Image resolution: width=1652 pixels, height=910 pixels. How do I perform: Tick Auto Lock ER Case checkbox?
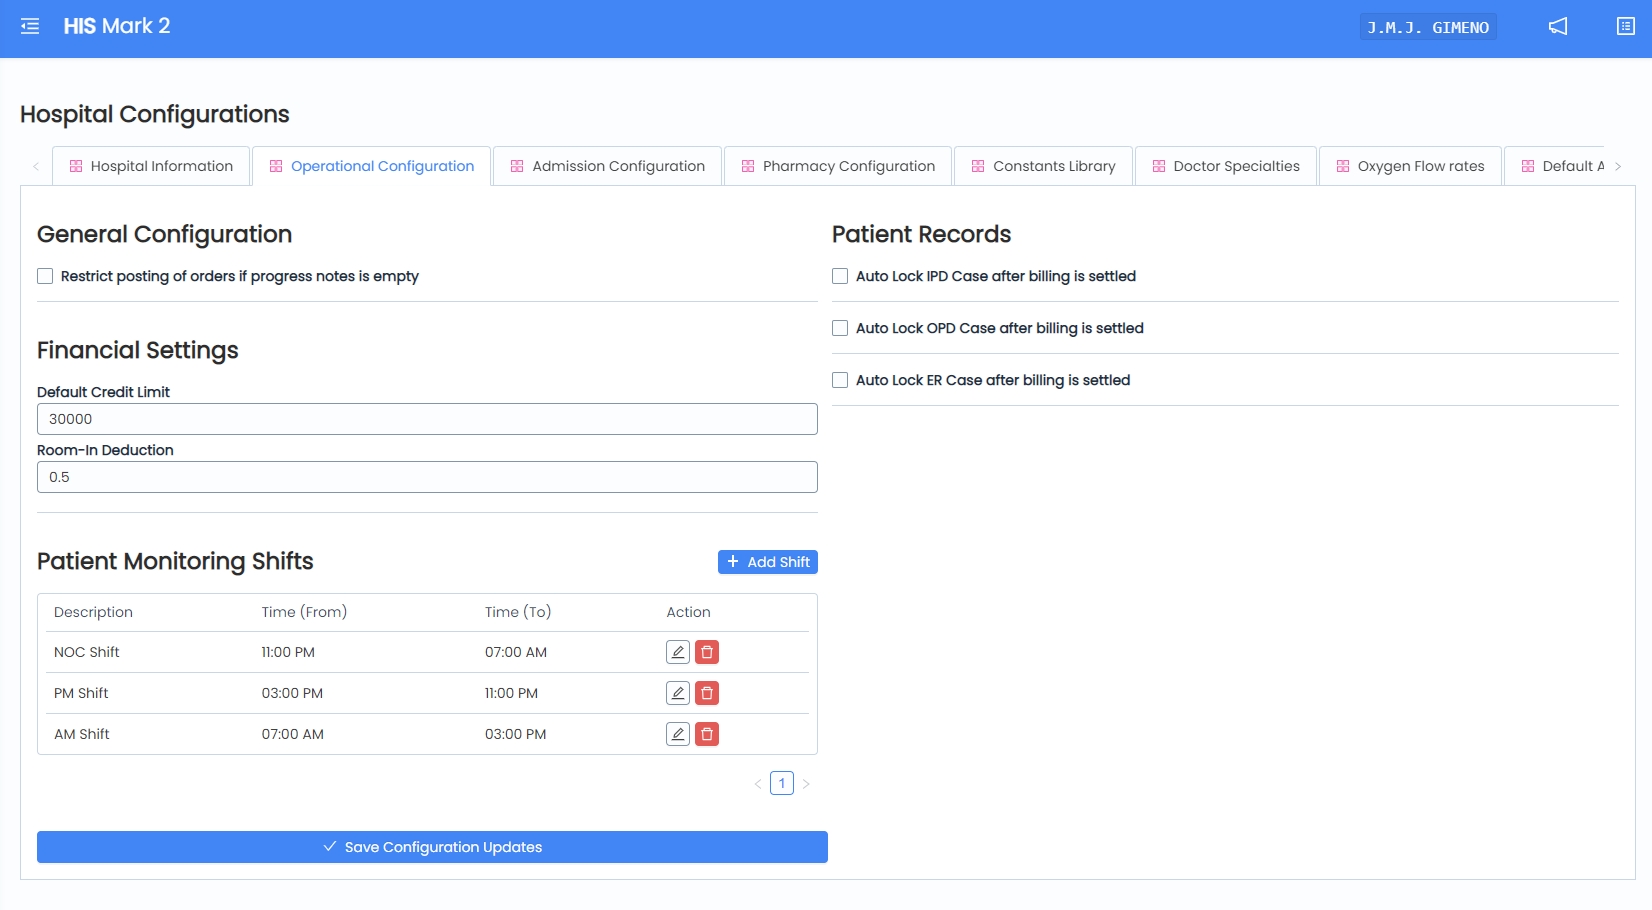tap(840, 380)
